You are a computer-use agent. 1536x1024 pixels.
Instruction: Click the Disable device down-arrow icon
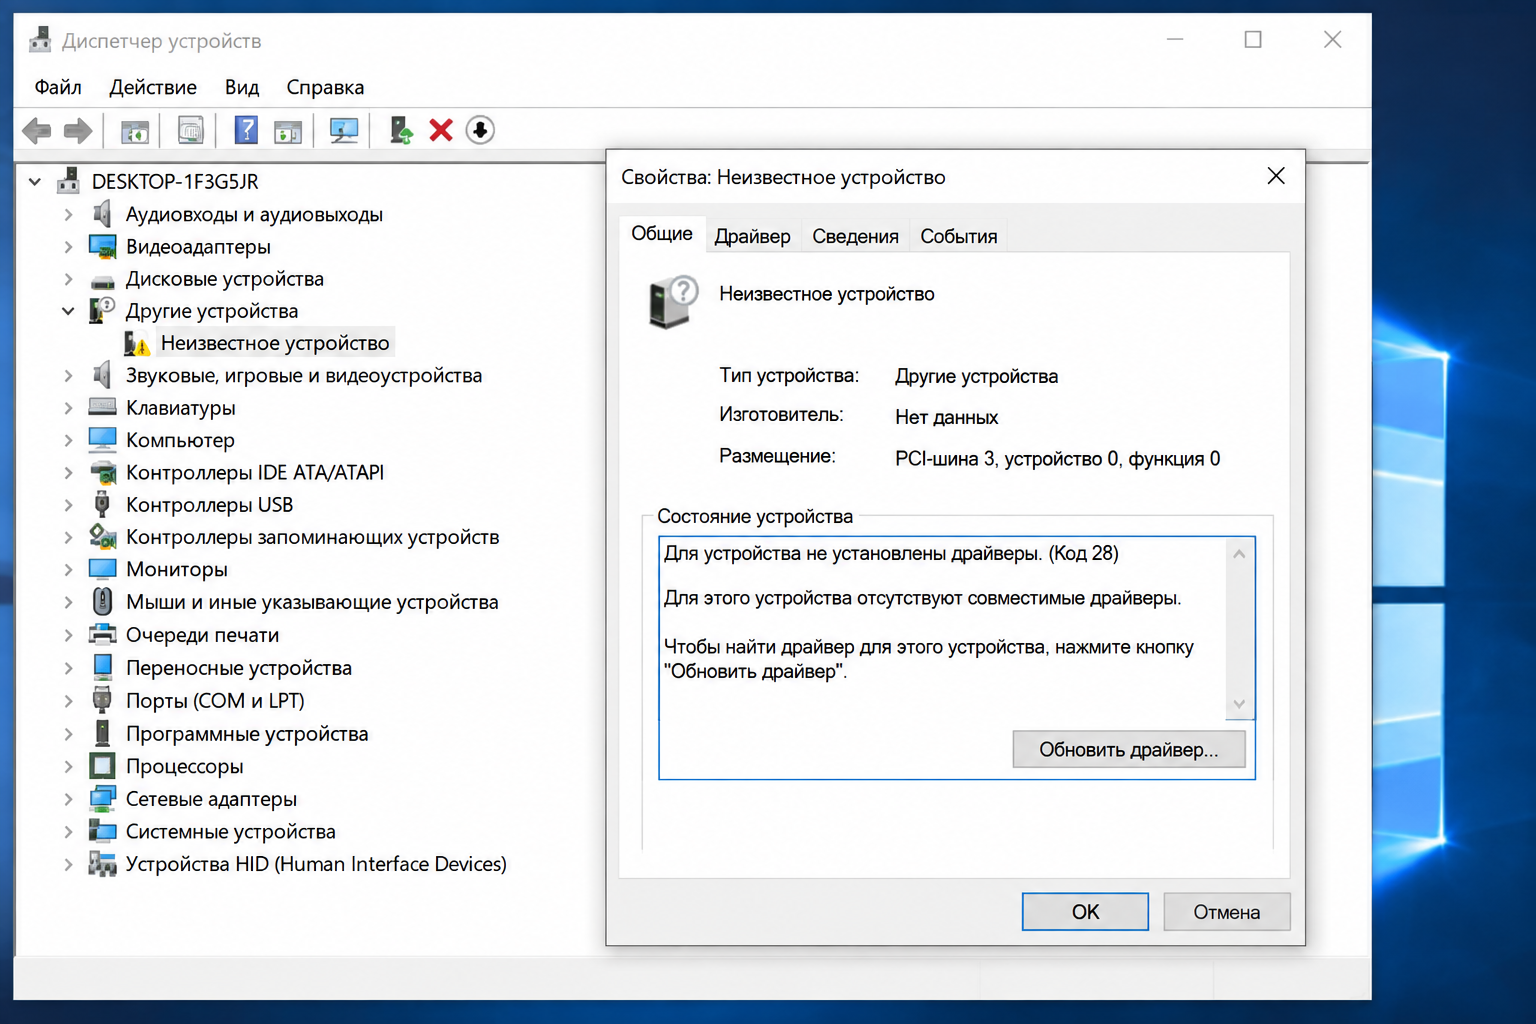(x=480, y=130)
